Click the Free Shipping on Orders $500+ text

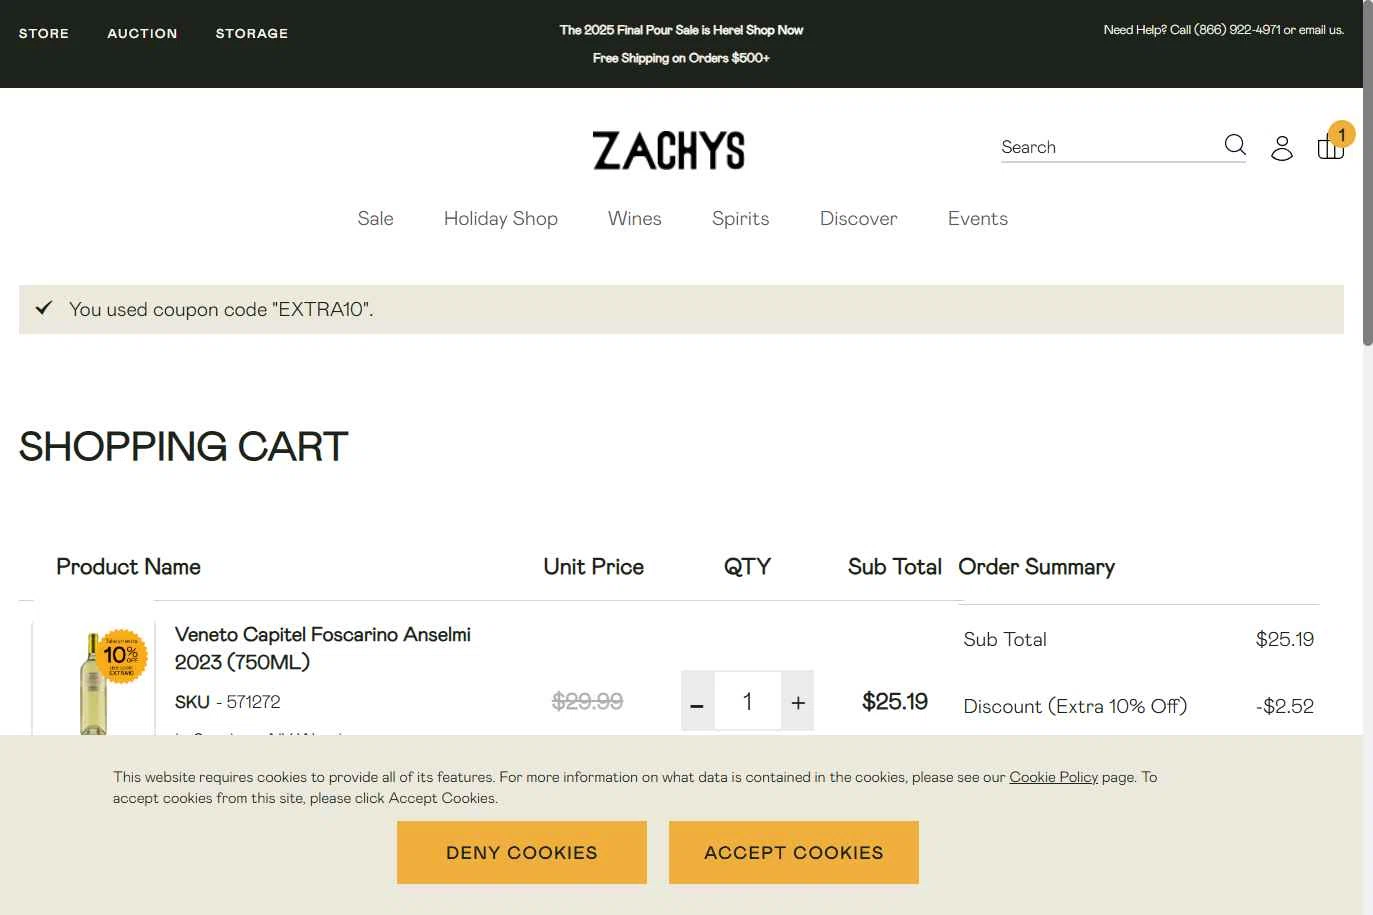tap(681, 58)
